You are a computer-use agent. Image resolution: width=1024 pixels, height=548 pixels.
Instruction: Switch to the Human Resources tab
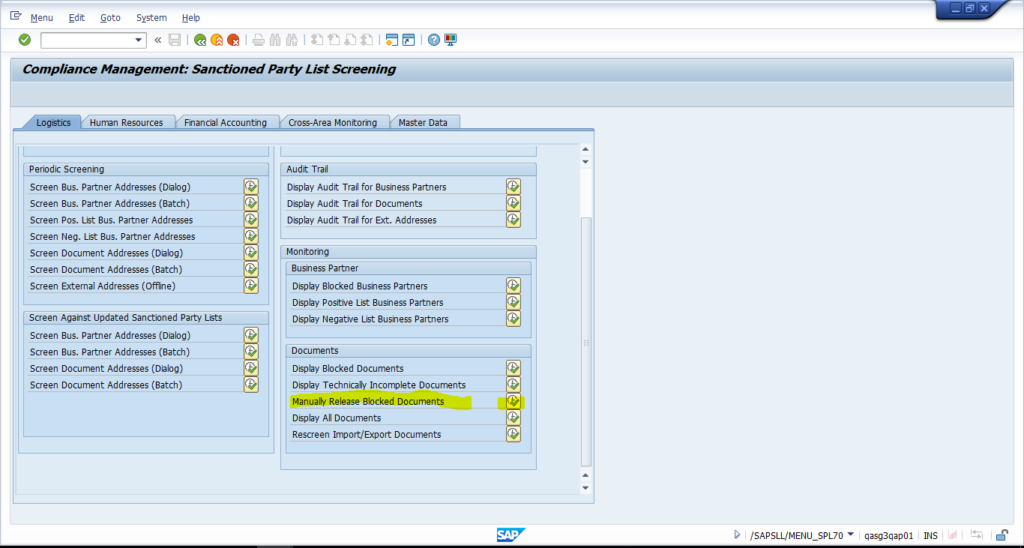126,122
